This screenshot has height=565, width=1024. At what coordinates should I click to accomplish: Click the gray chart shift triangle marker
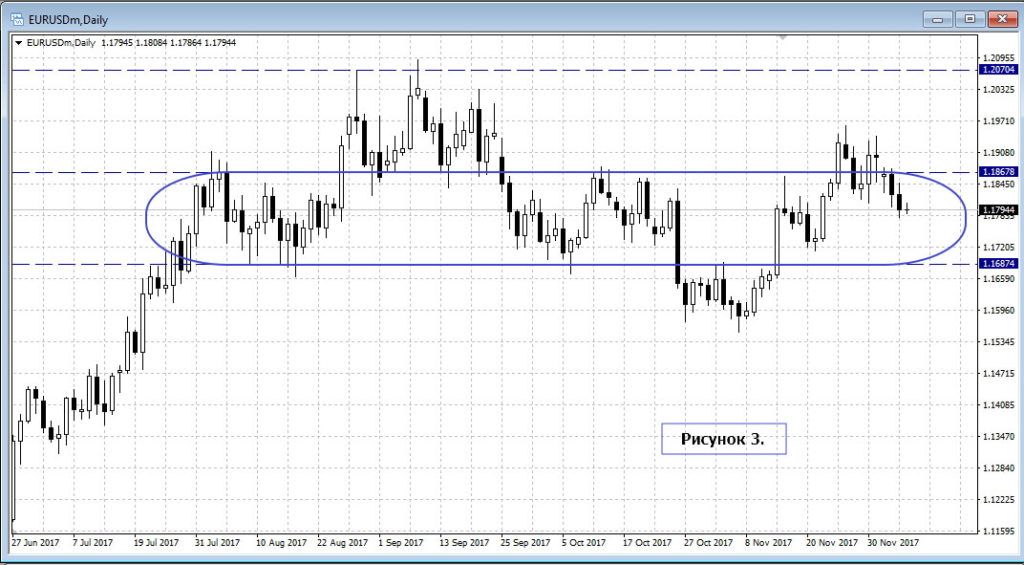(x=783, y=39)
